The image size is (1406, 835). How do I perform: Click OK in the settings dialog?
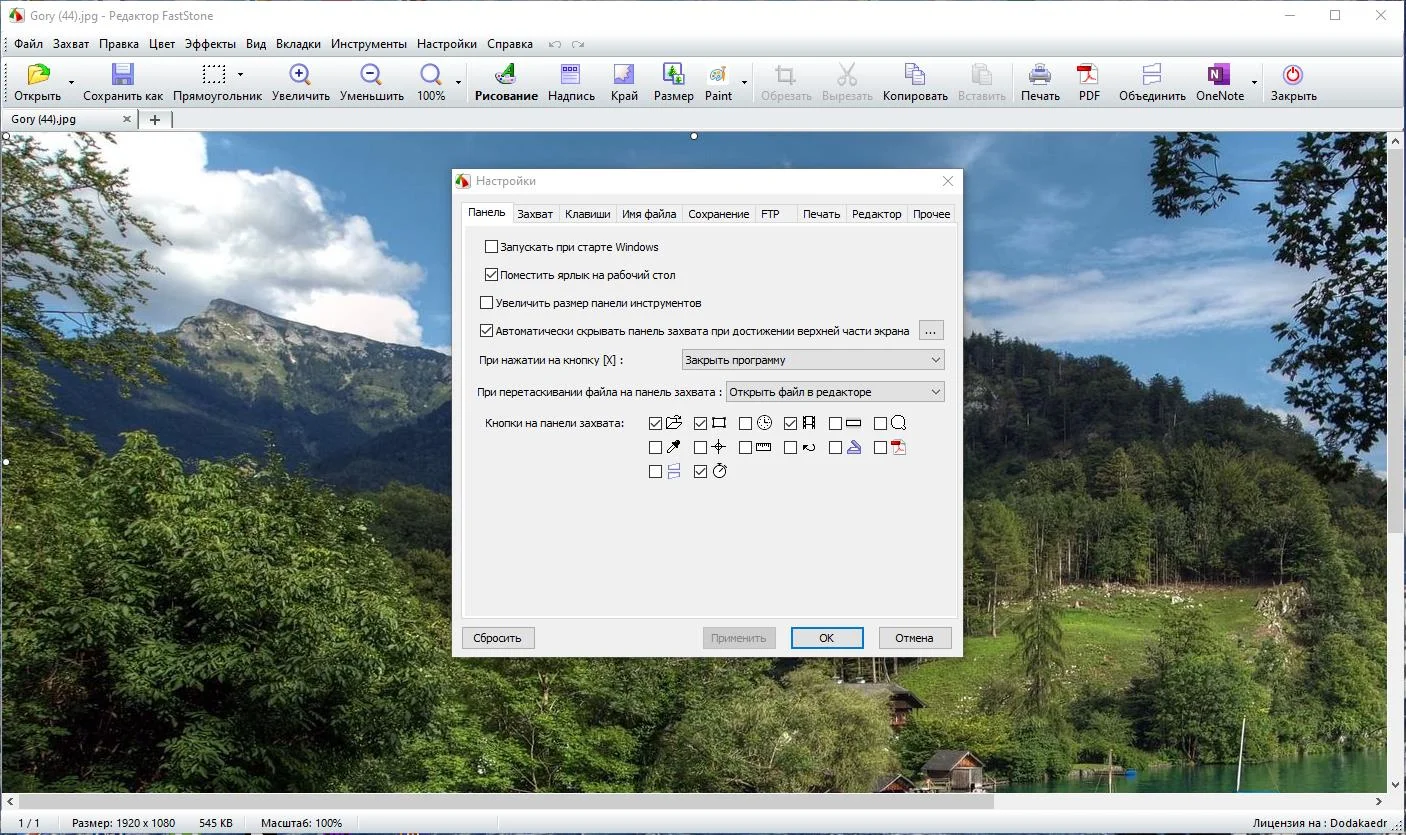click(x=827, y=638)
